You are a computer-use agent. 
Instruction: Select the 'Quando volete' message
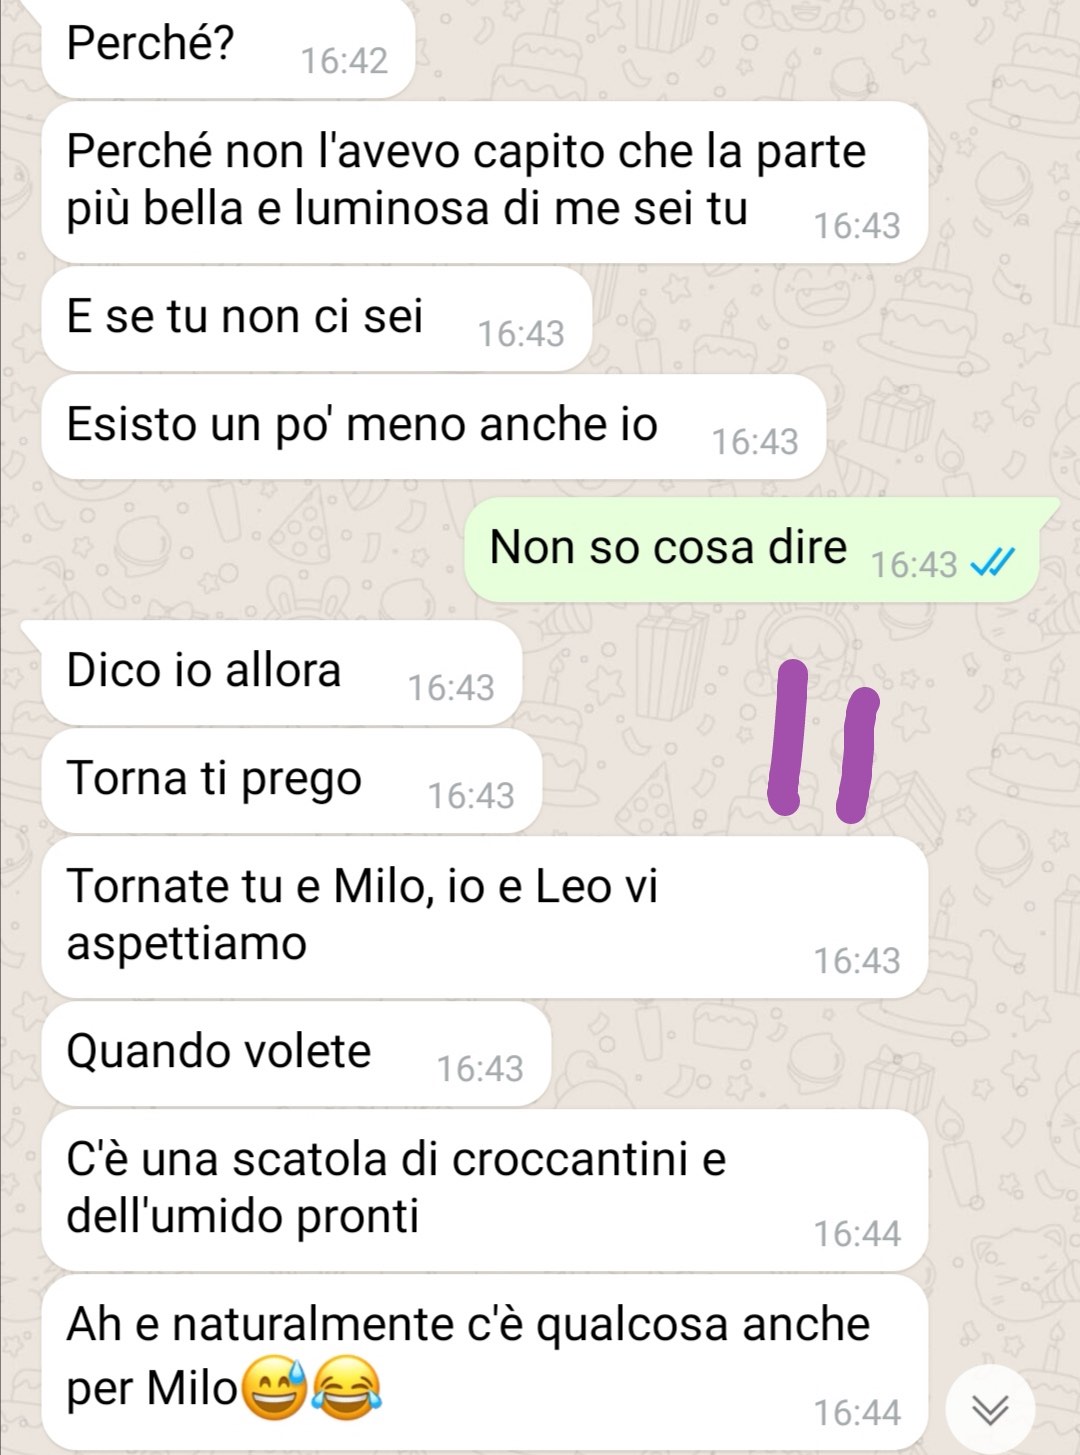[296, 1054]
